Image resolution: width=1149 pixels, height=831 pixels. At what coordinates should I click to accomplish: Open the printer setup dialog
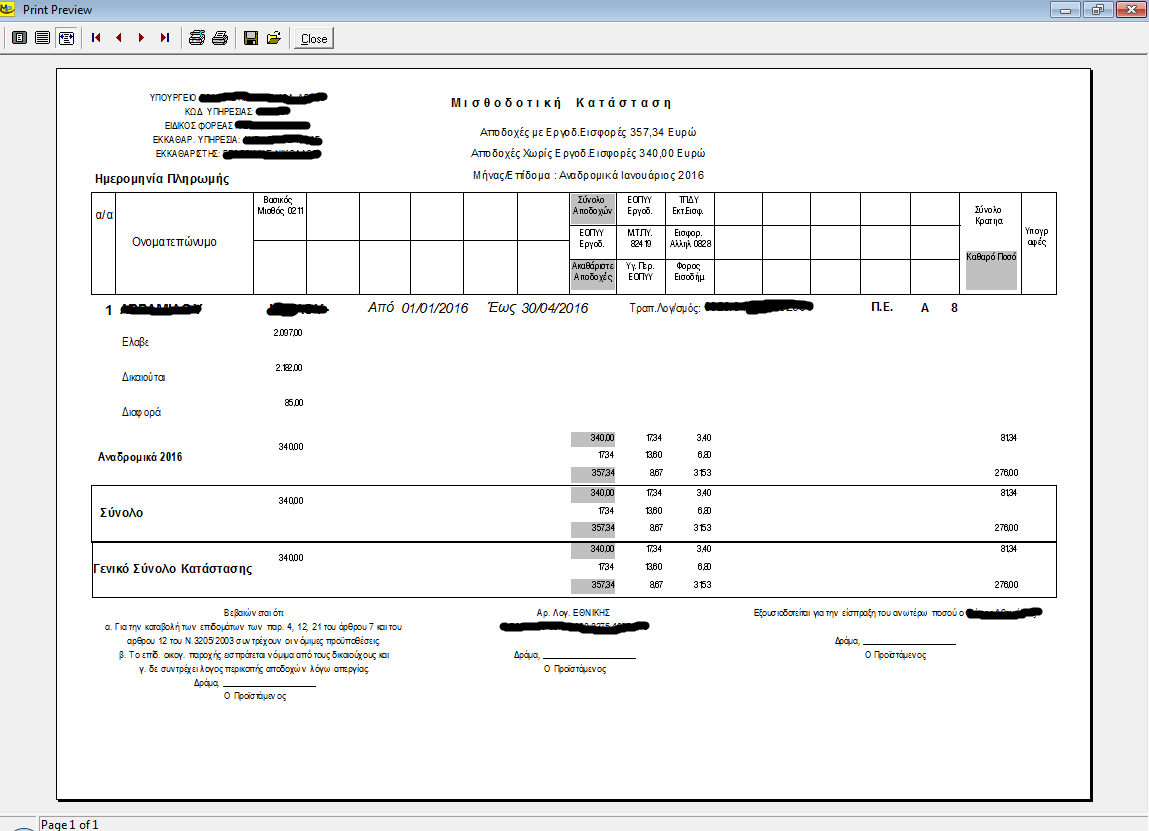(197, 38)
